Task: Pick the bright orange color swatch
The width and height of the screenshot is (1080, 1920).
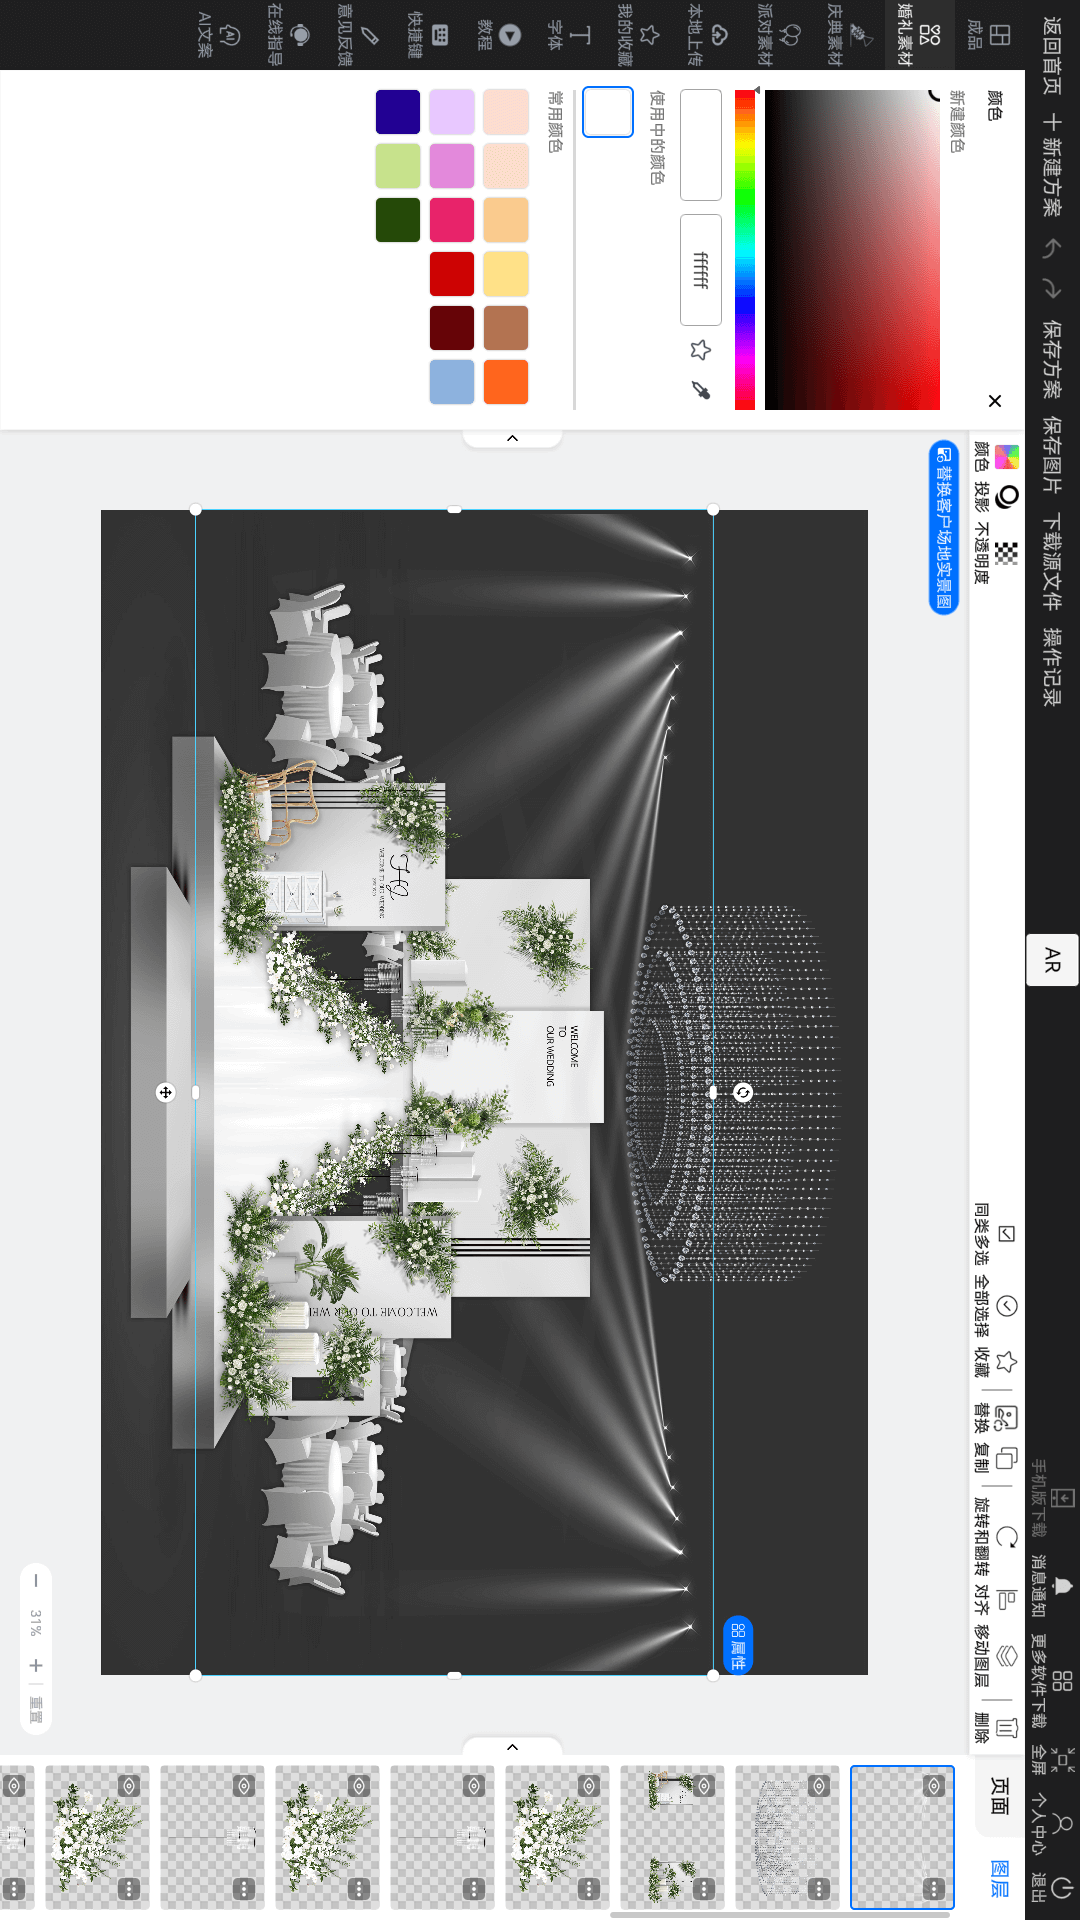Action: 506,382
